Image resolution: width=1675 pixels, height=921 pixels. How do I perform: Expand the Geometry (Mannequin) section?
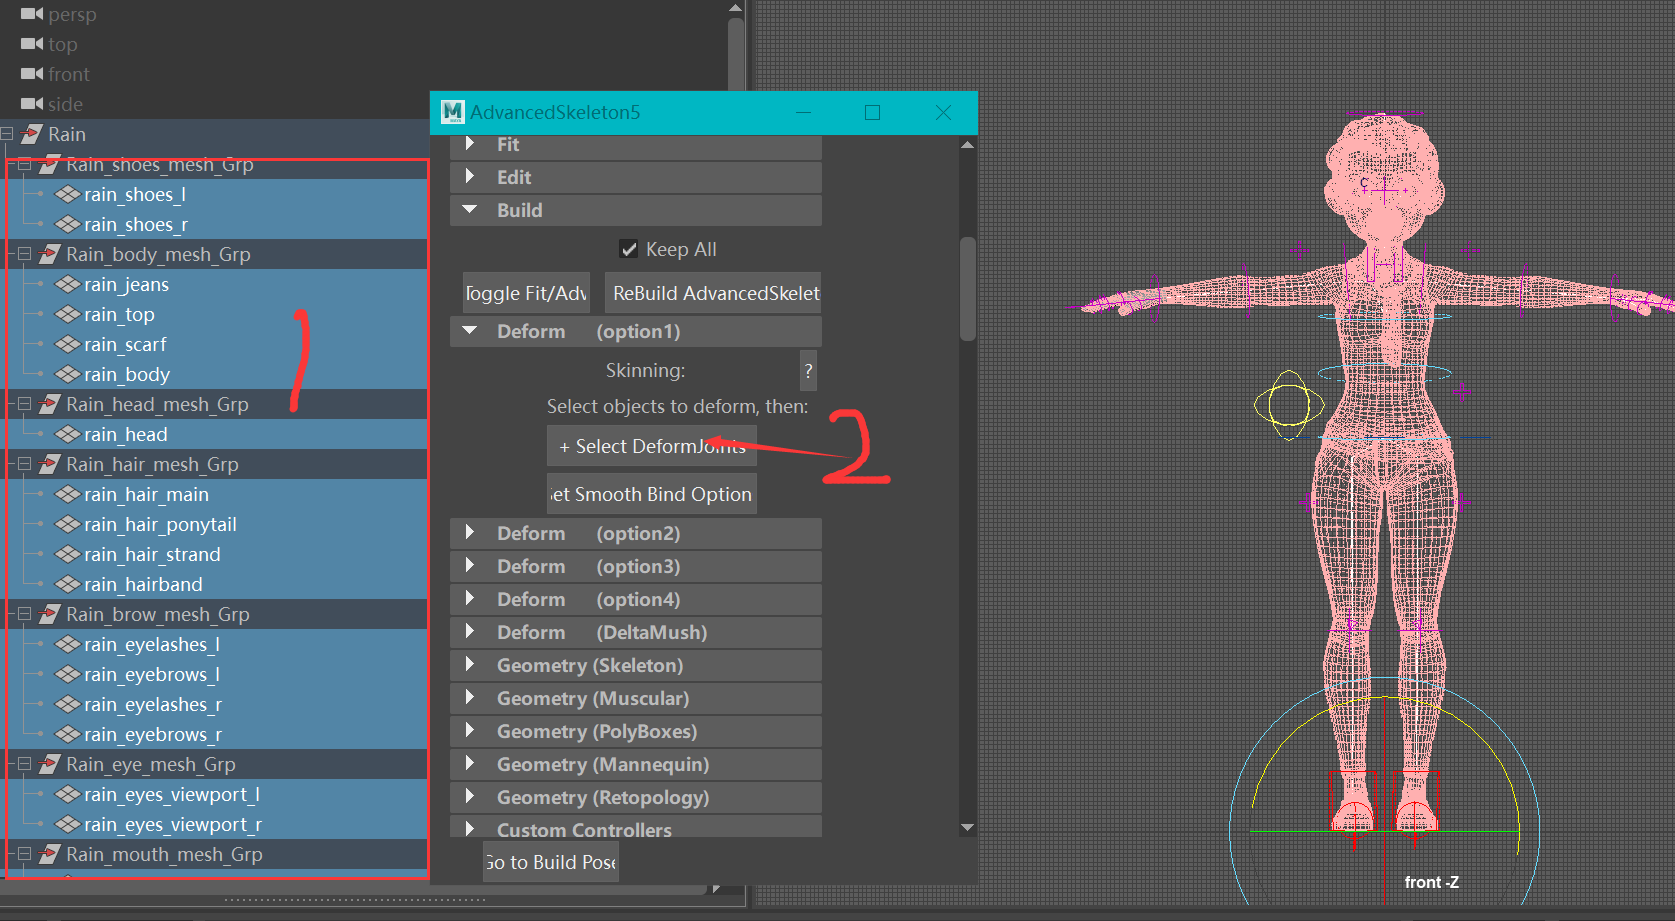point(470,763)
